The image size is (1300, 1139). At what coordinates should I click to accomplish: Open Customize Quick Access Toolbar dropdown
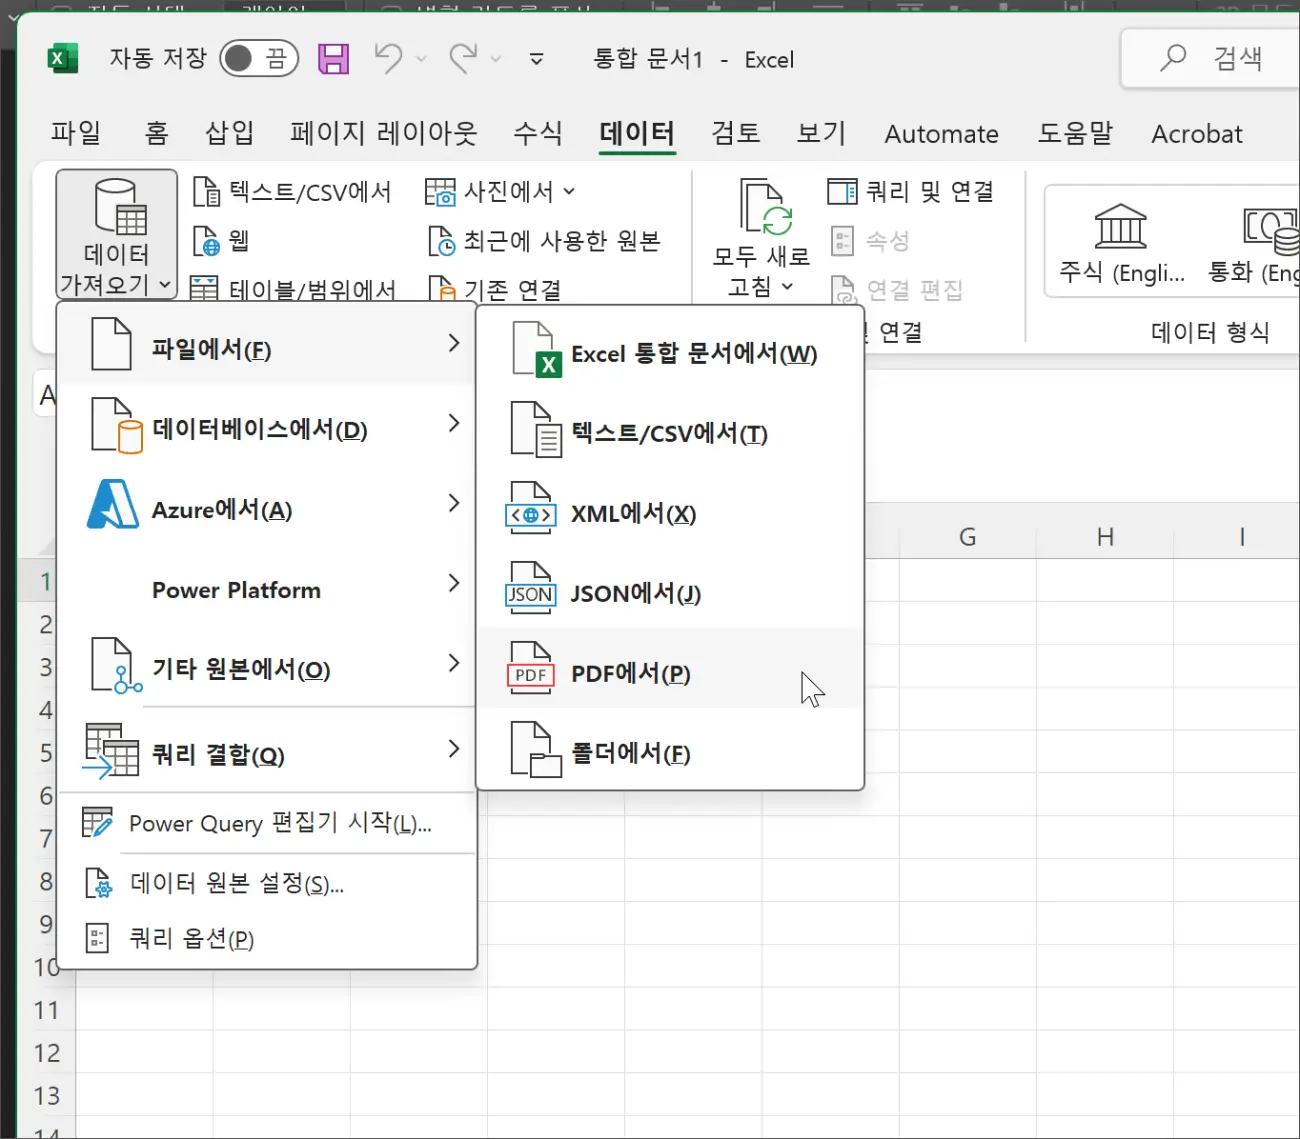537,59
